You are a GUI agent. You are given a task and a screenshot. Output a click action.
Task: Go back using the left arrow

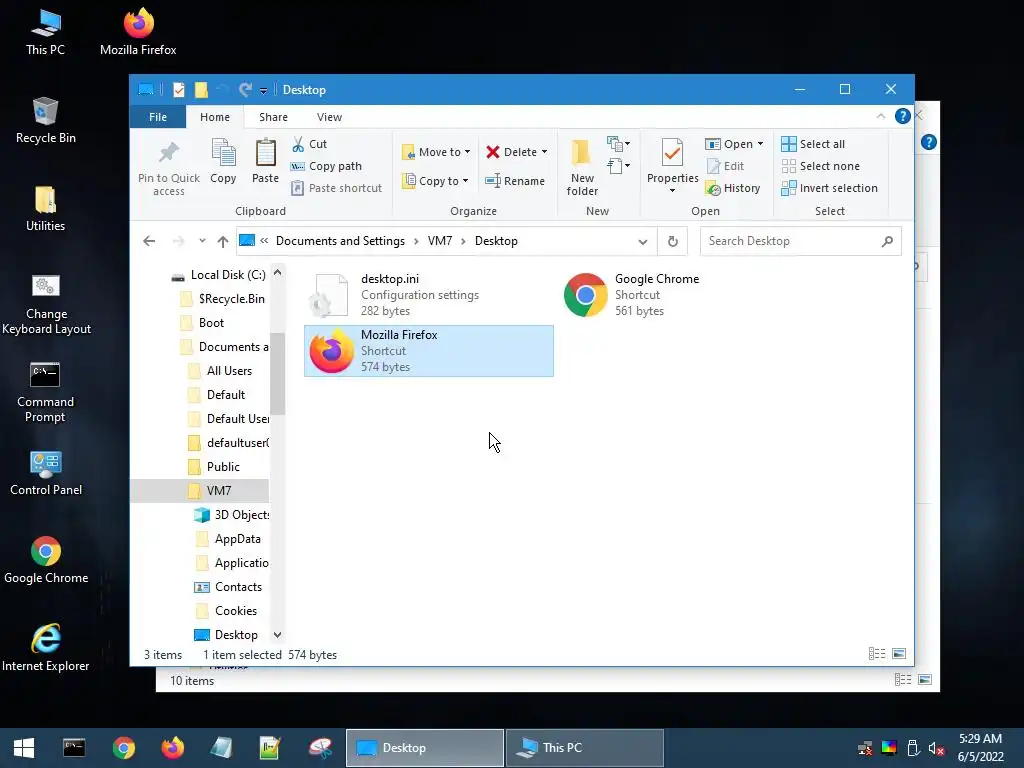pos(149,241)
